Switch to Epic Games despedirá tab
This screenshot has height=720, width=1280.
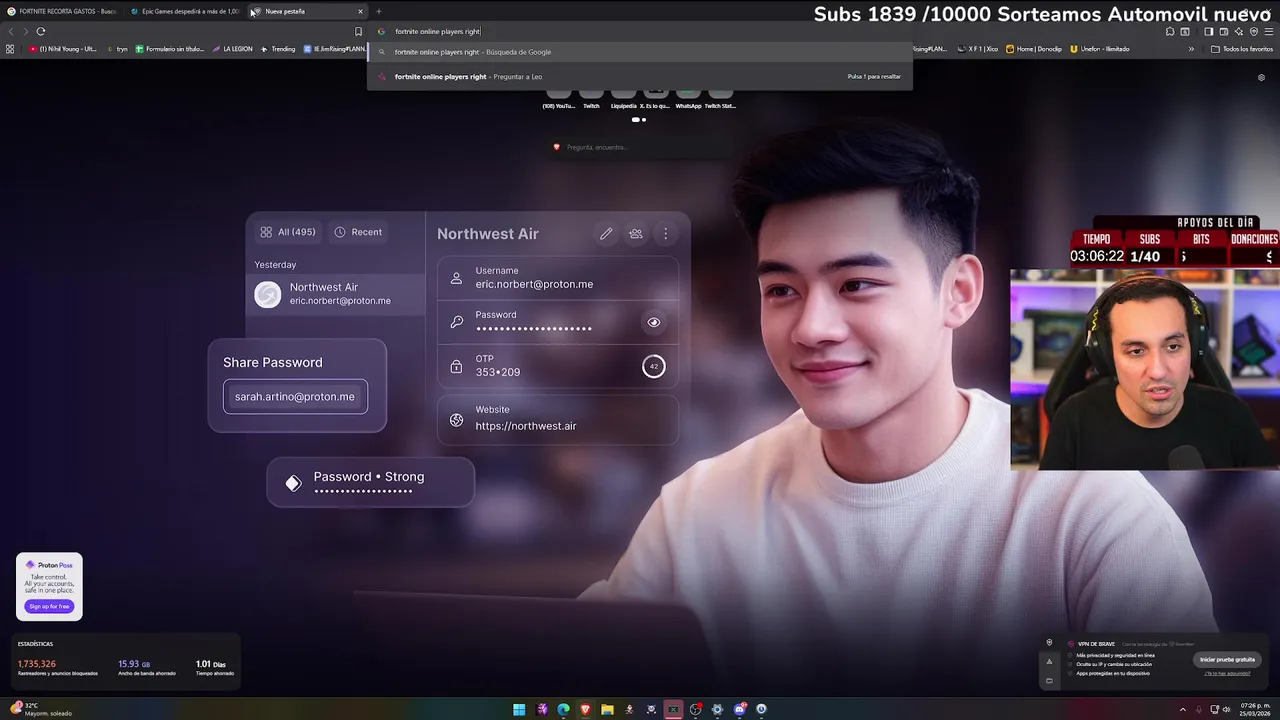coord(184,11)
